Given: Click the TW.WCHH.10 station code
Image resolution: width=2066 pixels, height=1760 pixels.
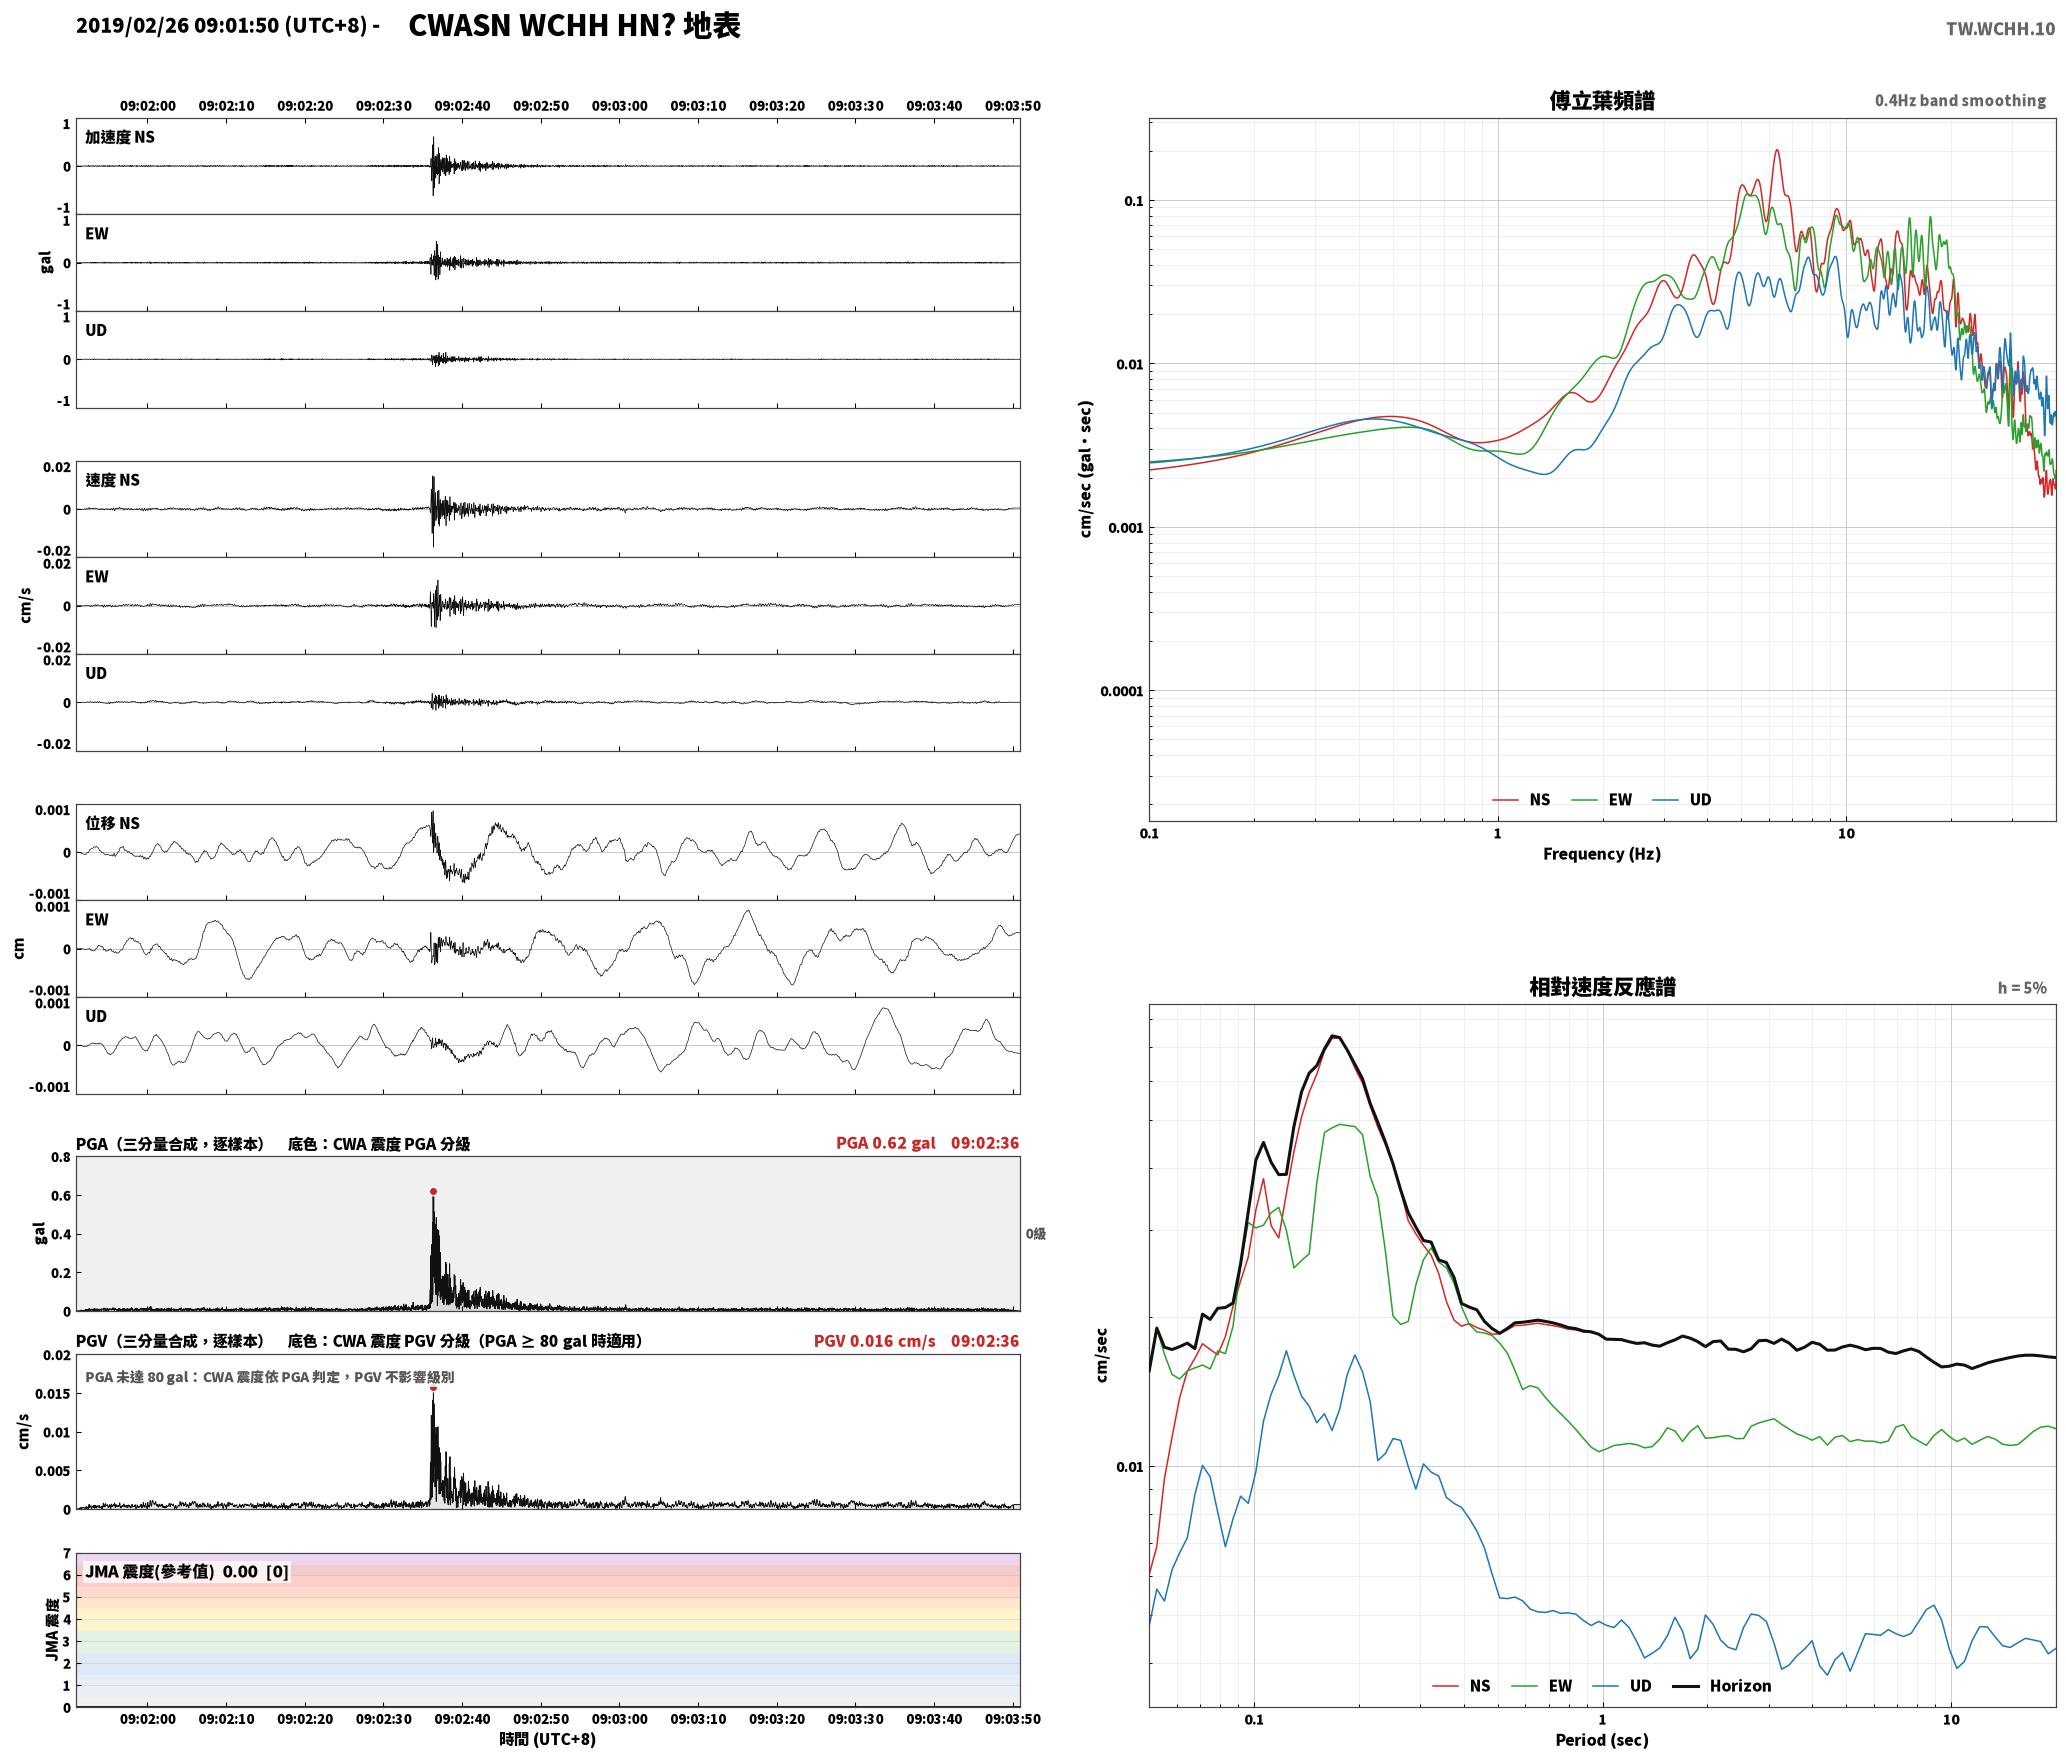Looking at the screenshot, I should (2000, 29).
